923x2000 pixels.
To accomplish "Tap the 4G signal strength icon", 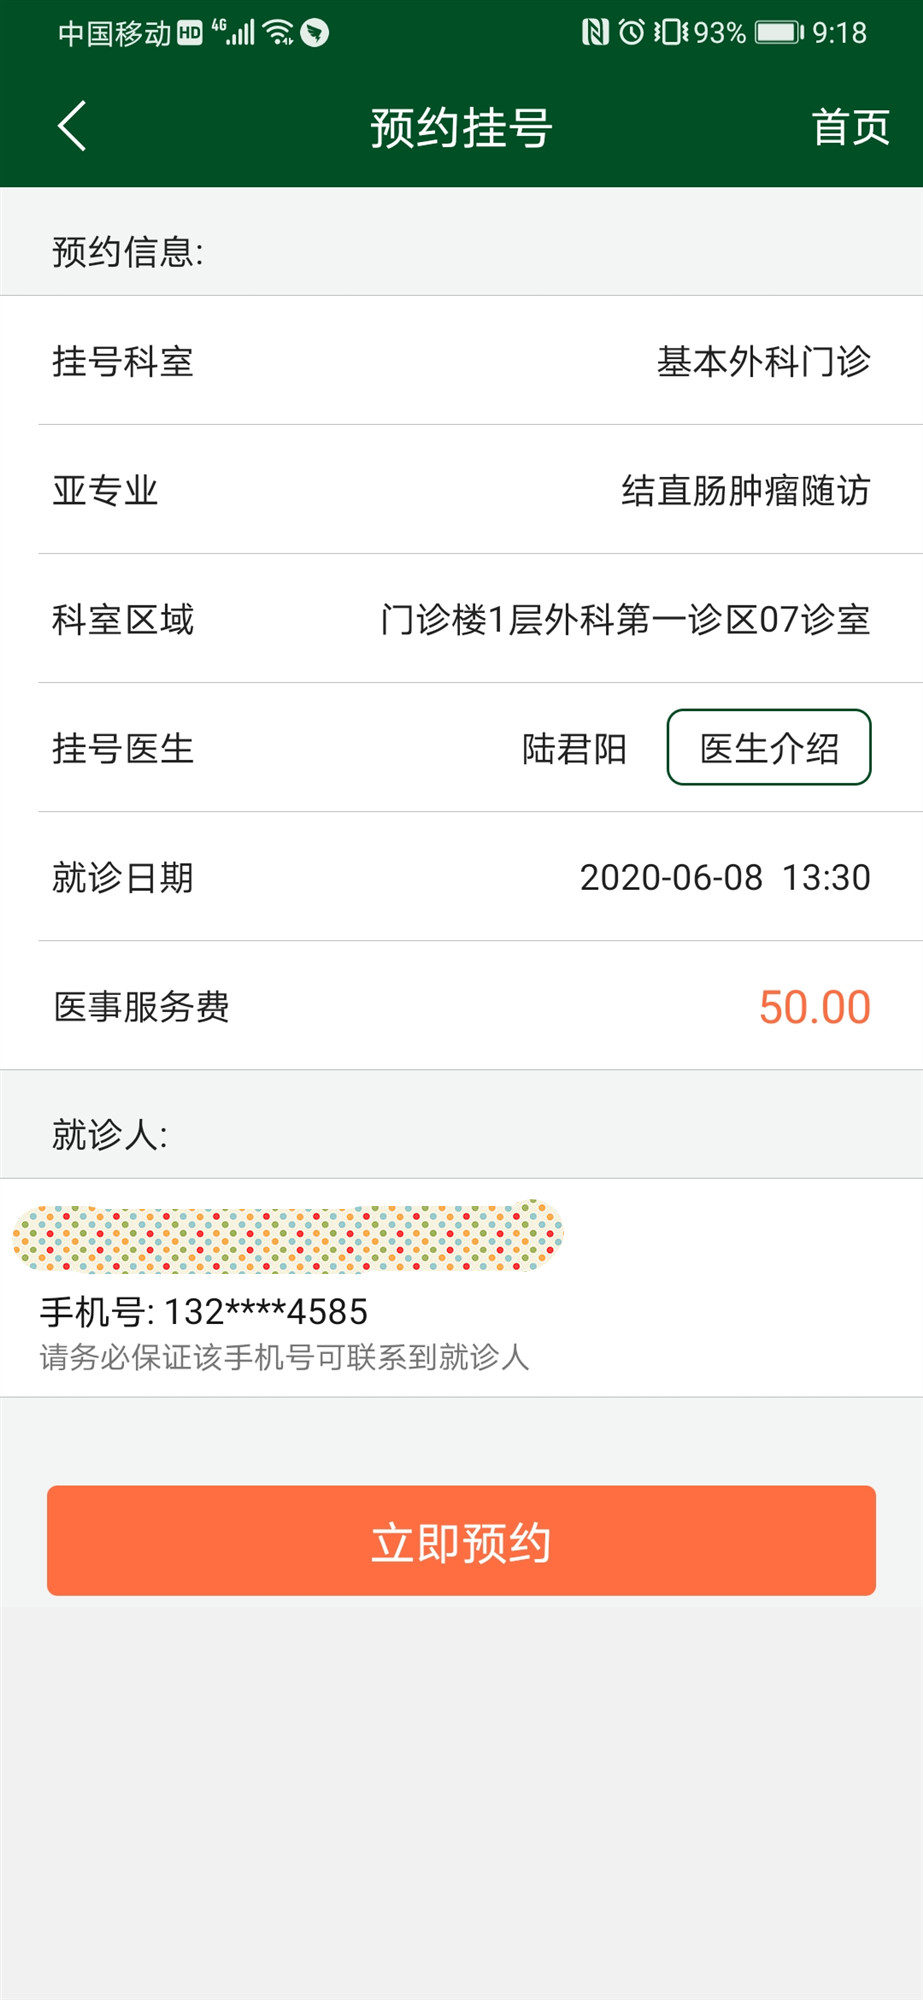I will pyautogui.click(x=233, y=33).
